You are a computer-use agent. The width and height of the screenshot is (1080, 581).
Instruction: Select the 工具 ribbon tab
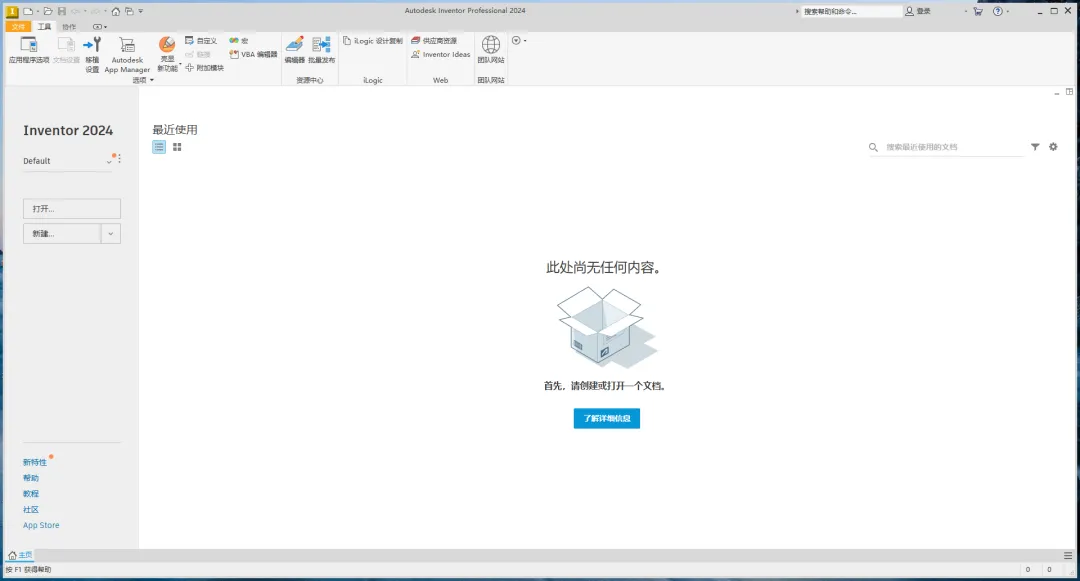point(44,27)
